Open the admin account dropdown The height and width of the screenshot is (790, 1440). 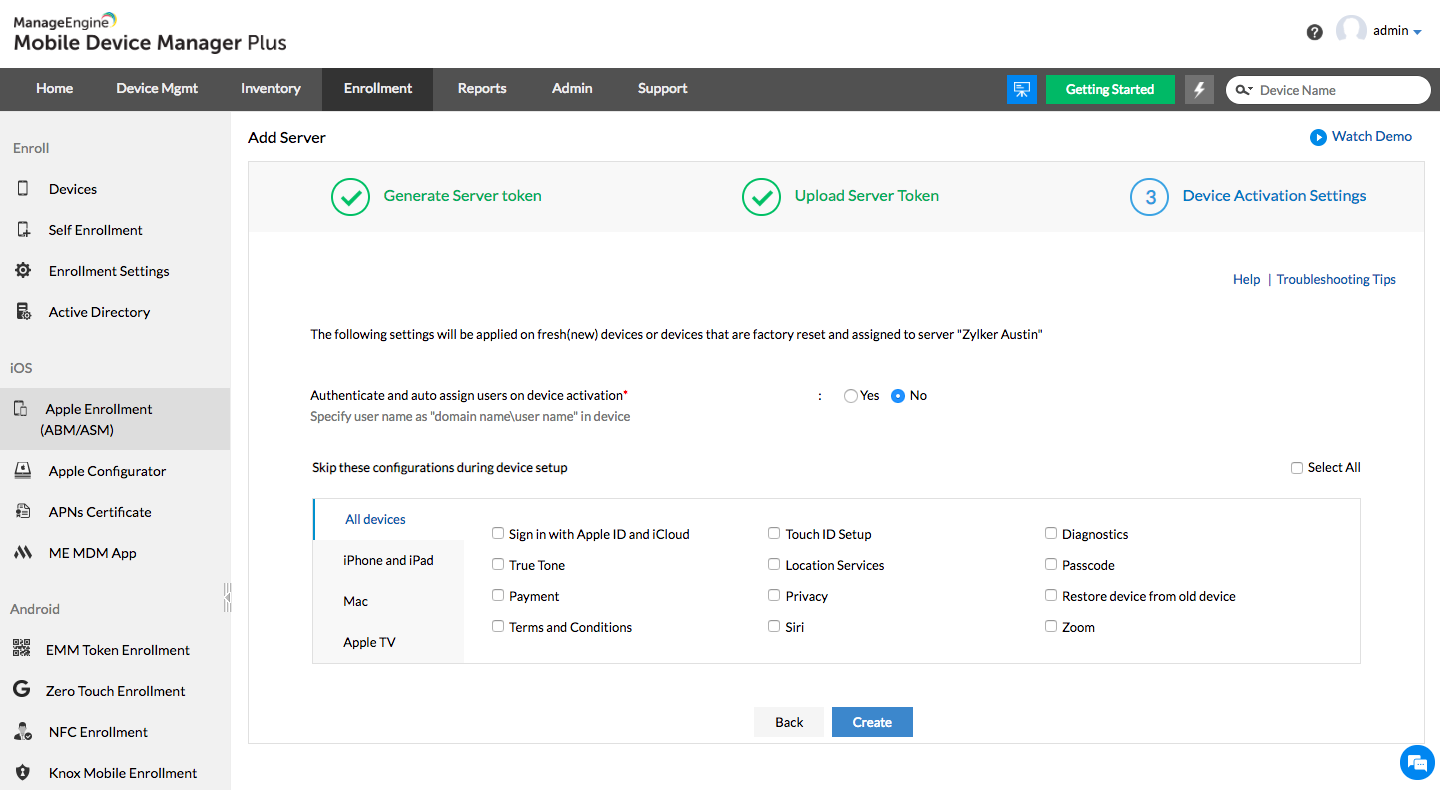[x=1393, y=30]
